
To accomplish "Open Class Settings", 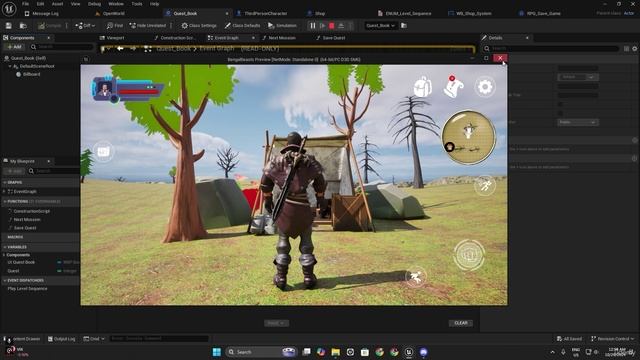I will coord(199,26).
